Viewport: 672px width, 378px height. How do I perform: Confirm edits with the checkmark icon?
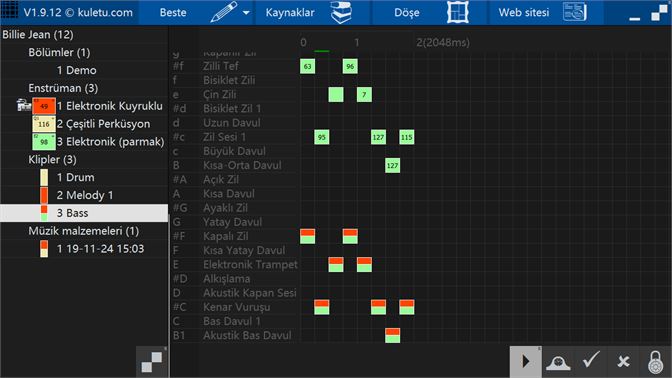pos(591,360)
